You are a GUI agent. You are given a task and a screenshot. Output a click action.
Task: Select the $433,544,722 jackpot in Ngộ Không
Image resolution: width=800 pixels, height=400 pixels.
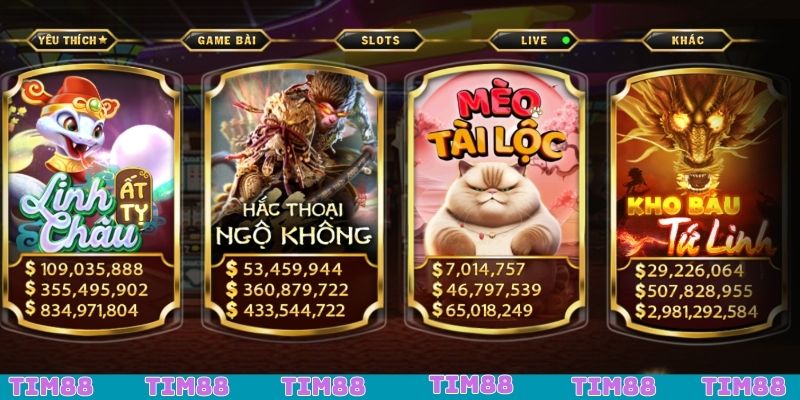click(x=286, y=310)
